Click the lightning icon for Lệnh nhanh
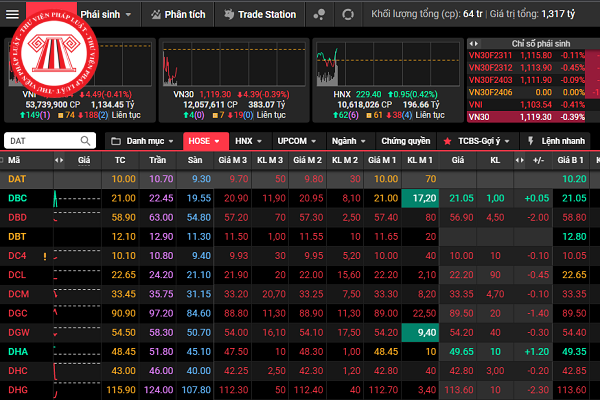This screenshot has height=400, width=600. tap(530, 141)
